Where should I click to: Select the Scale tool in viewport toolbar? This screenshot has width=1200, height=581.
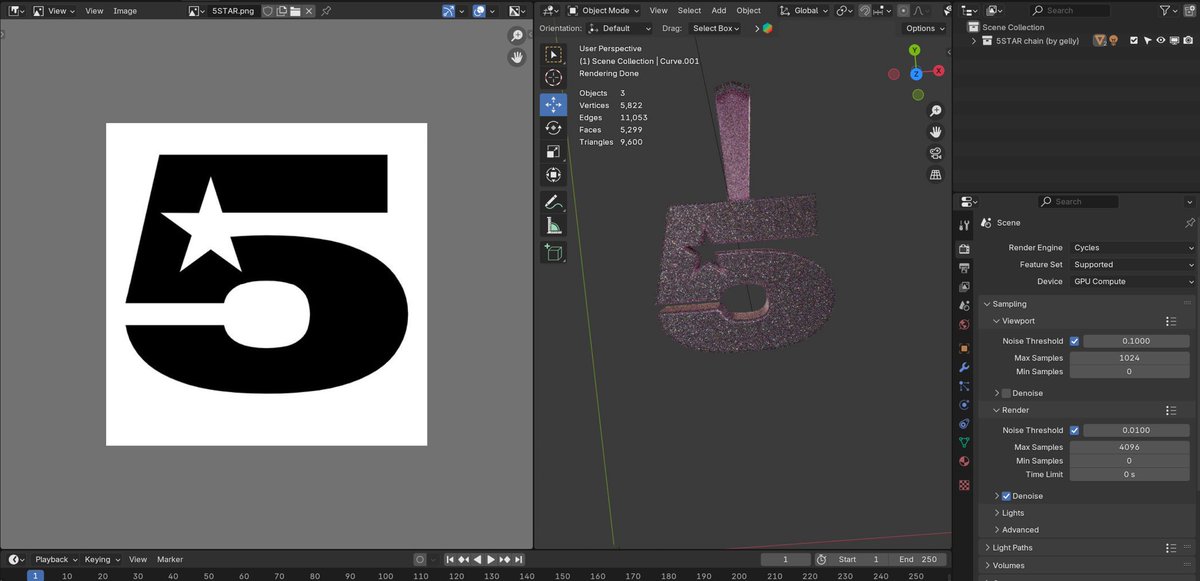(x=553, y=152)
